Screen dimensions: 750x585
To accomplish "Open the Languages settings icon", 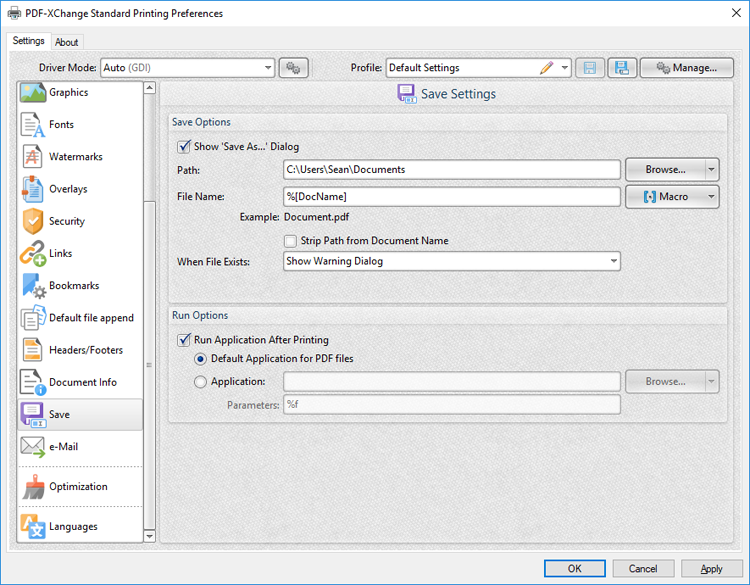I will pyautogui.click(x=33, y=527).
